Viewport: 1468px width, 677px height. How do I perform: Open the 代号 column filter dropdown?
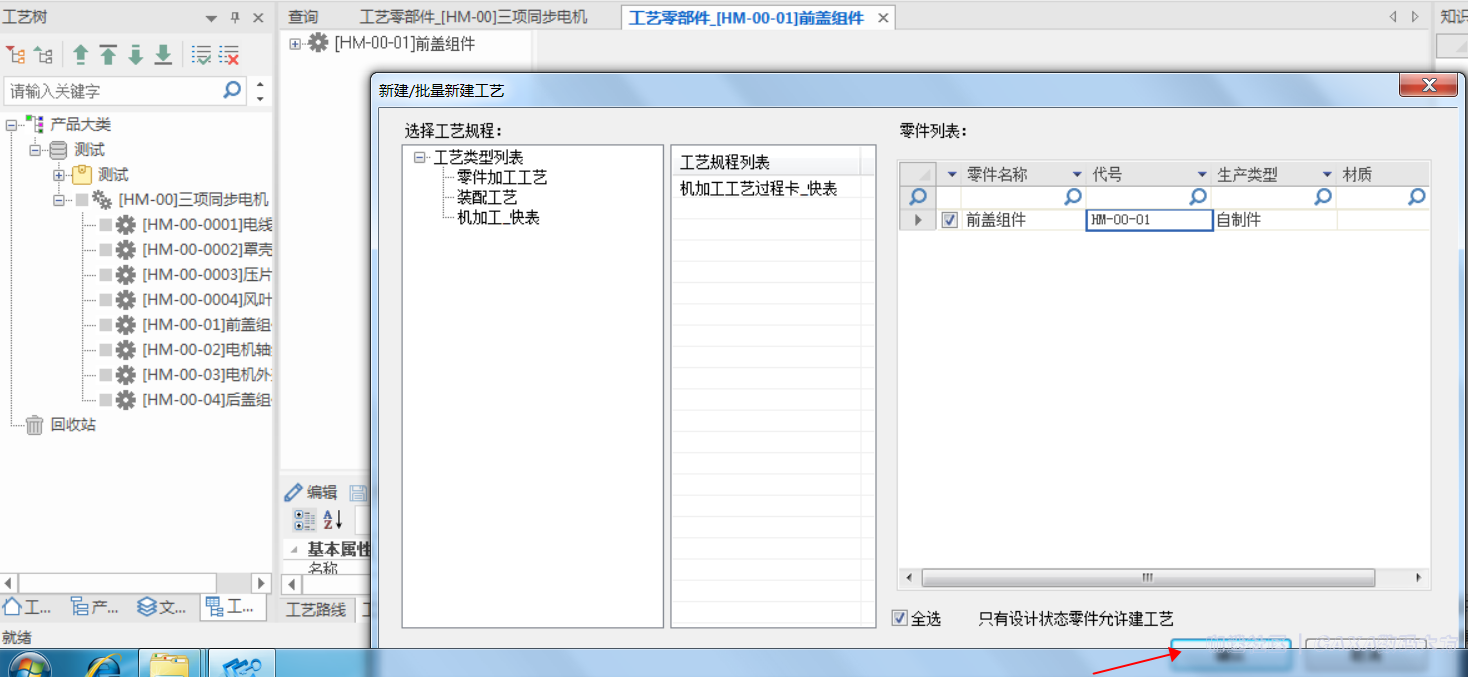click(x=1202, y=175)
